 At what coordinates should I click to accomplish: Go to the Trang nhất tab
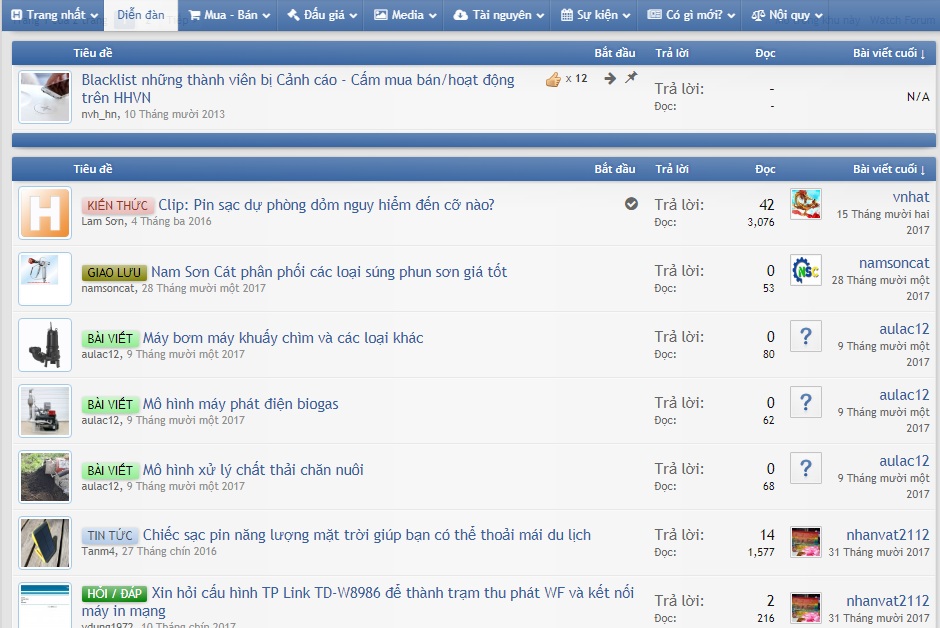coord(54,15)
